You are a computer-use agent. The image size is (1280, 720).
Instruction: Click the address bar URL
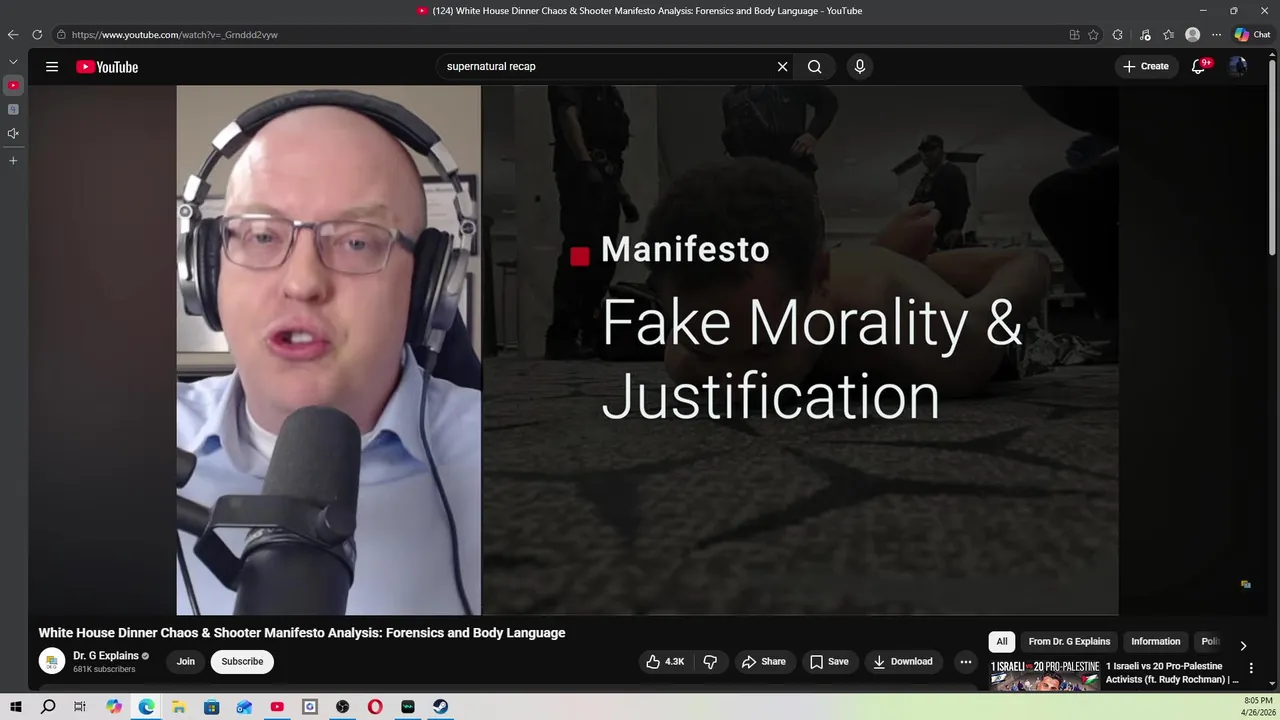pos(175,35)
